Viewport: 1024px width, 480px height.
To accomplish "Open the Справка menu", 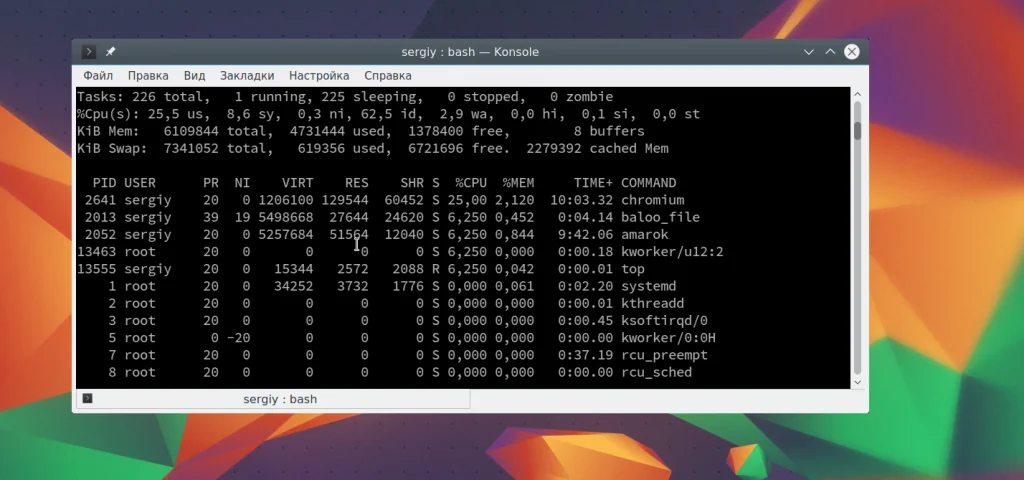I will coord(388,76).
